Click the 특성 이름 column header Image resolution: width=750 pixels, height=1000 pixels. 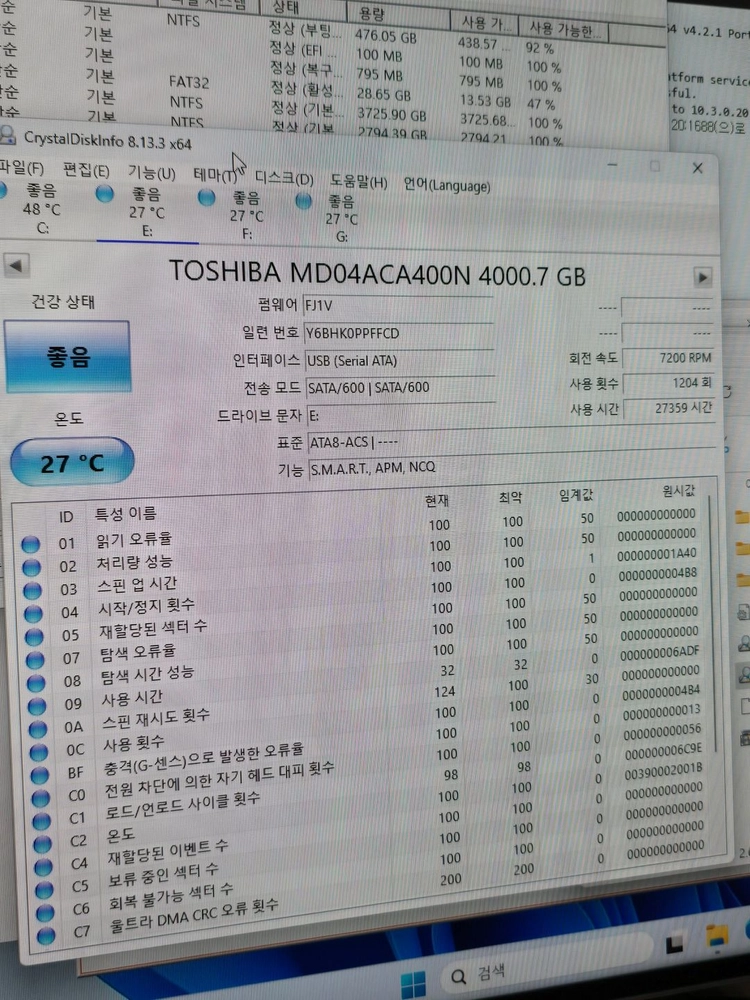tap(125, 514)
